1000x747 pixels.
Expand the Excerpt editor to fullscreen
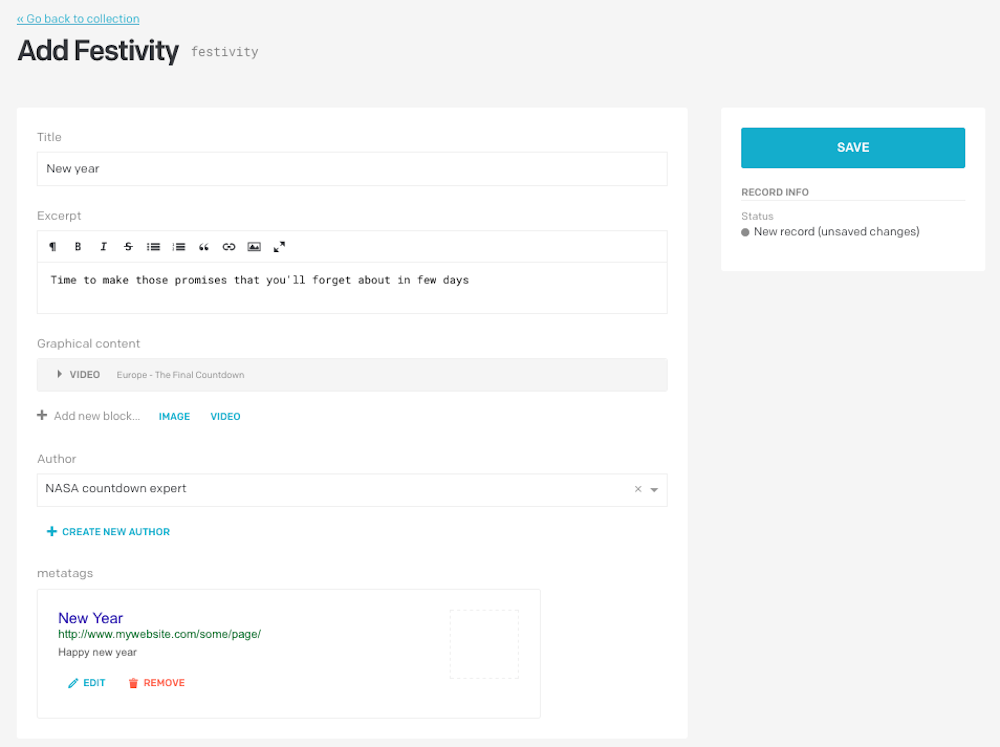(x=279, y=247)
